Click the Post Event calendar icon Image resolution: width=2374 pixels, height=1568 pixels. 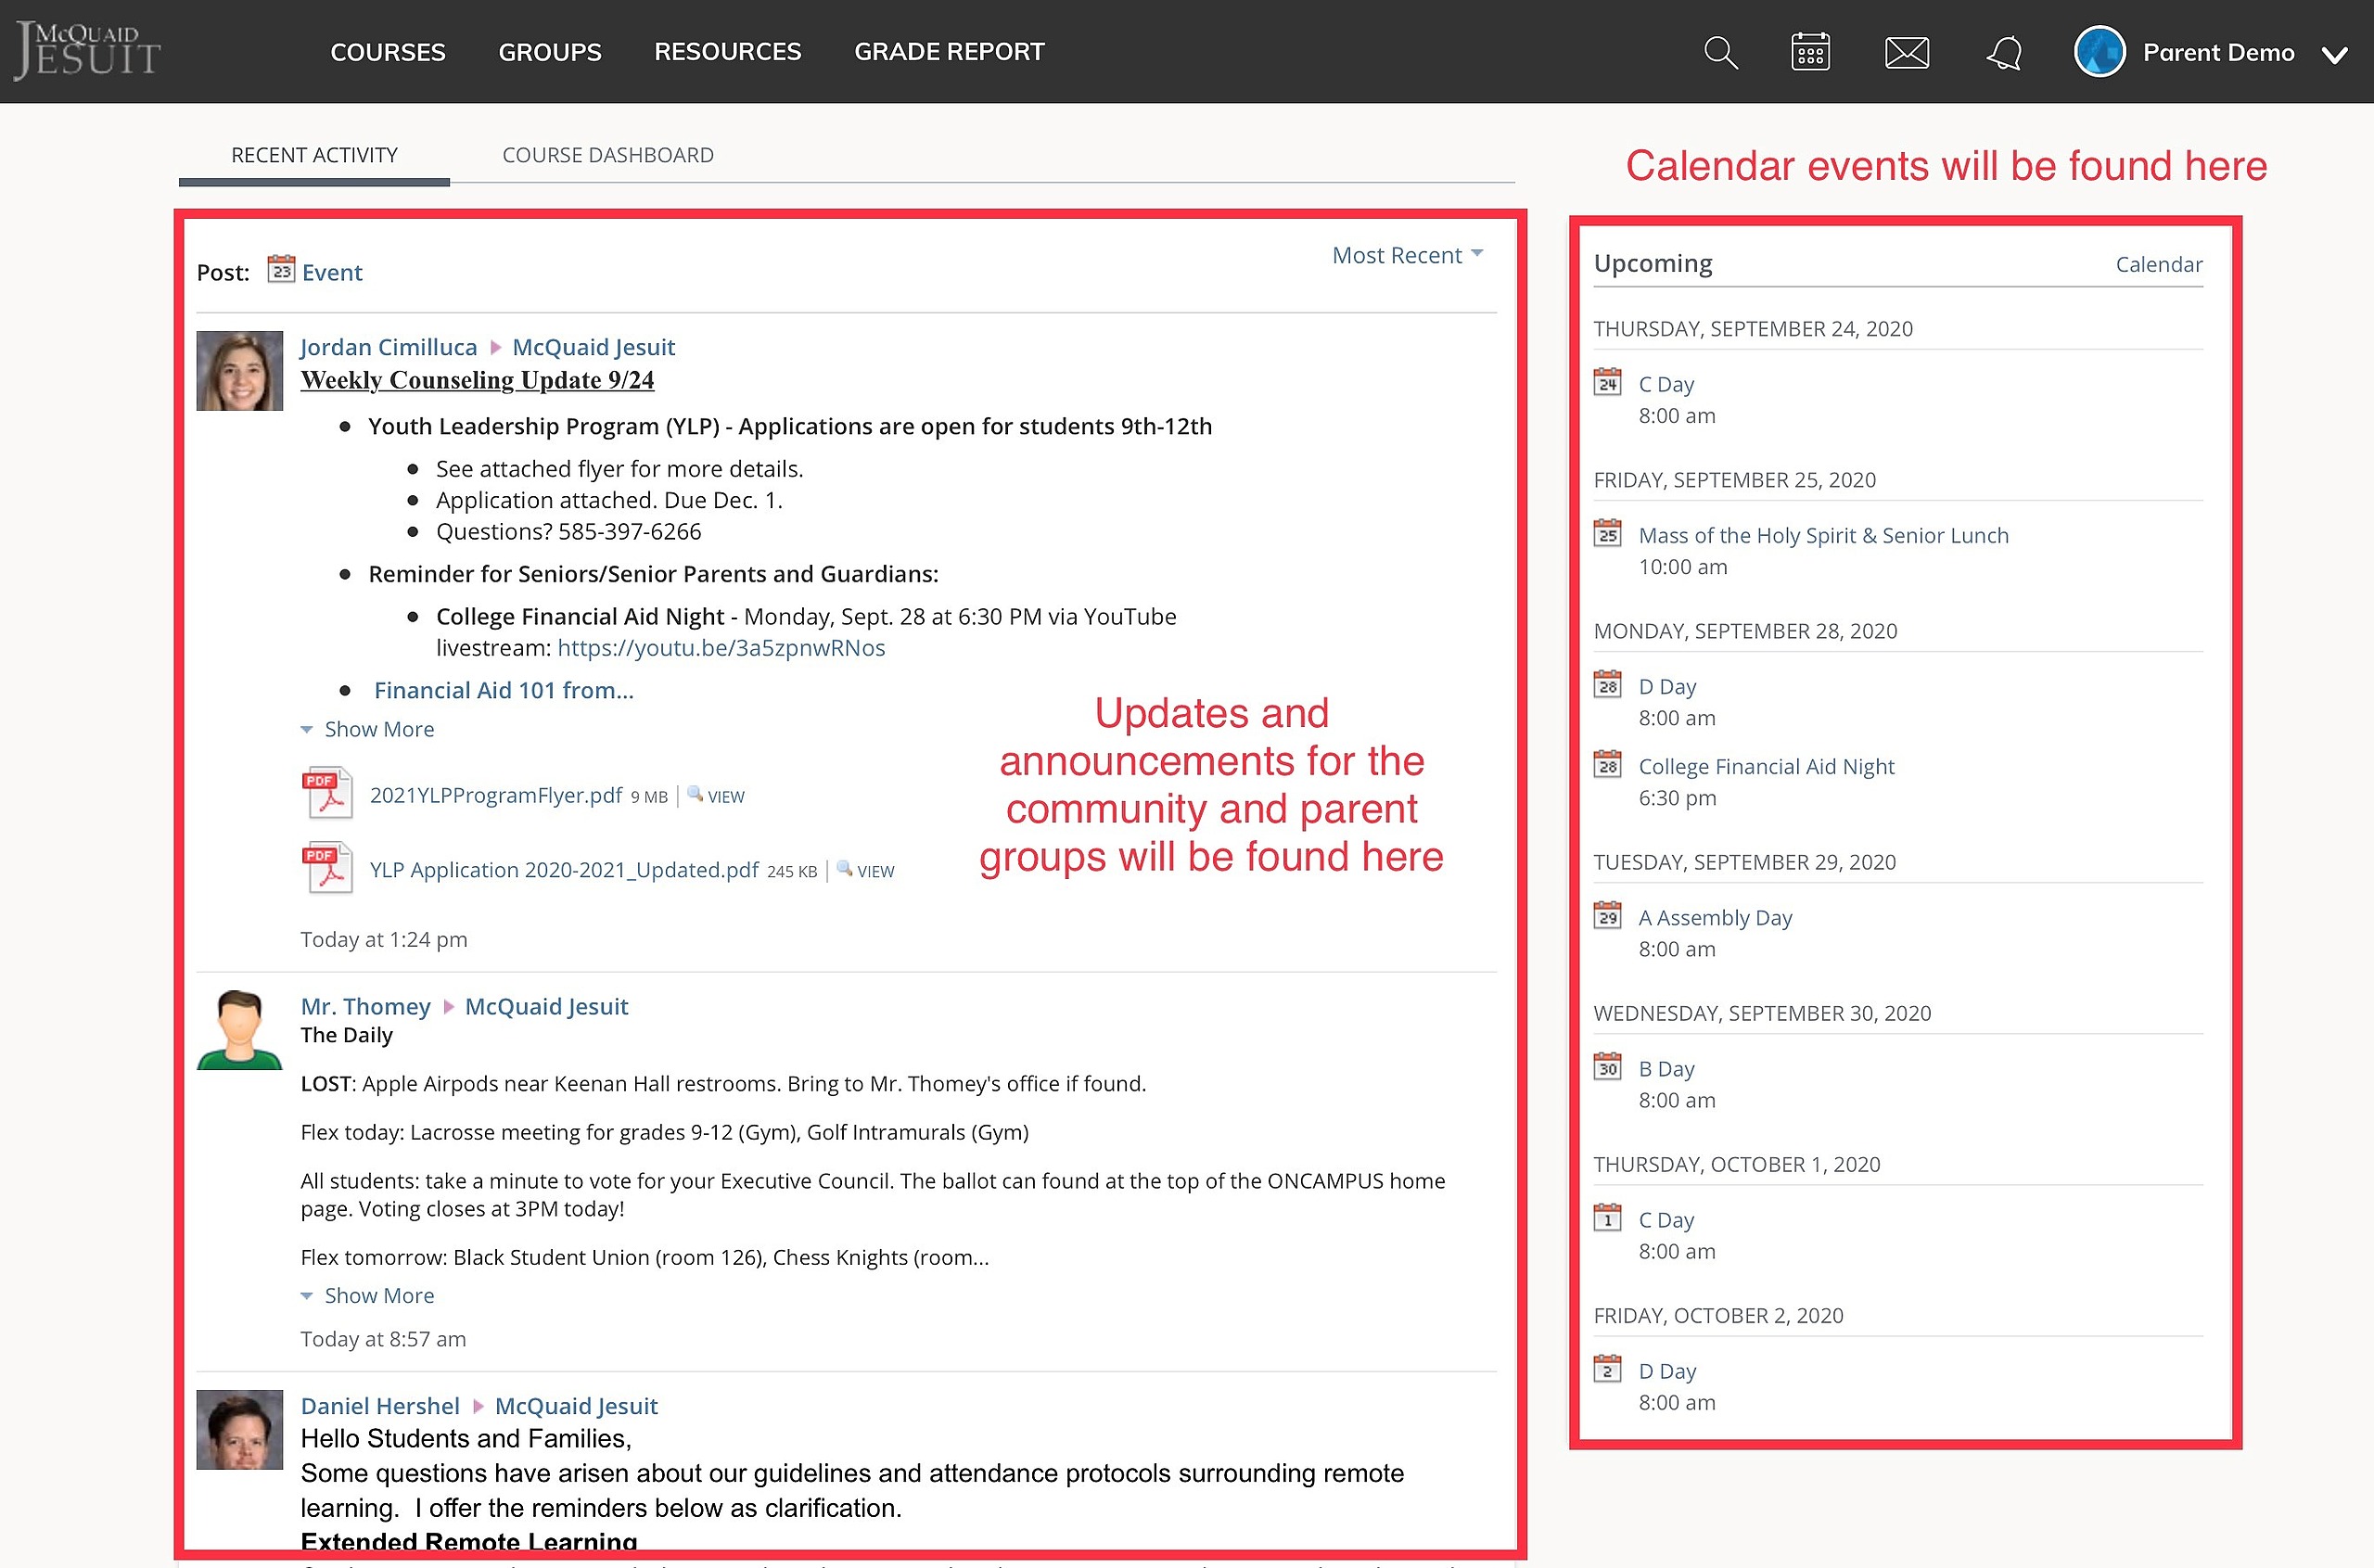[281, 270]
